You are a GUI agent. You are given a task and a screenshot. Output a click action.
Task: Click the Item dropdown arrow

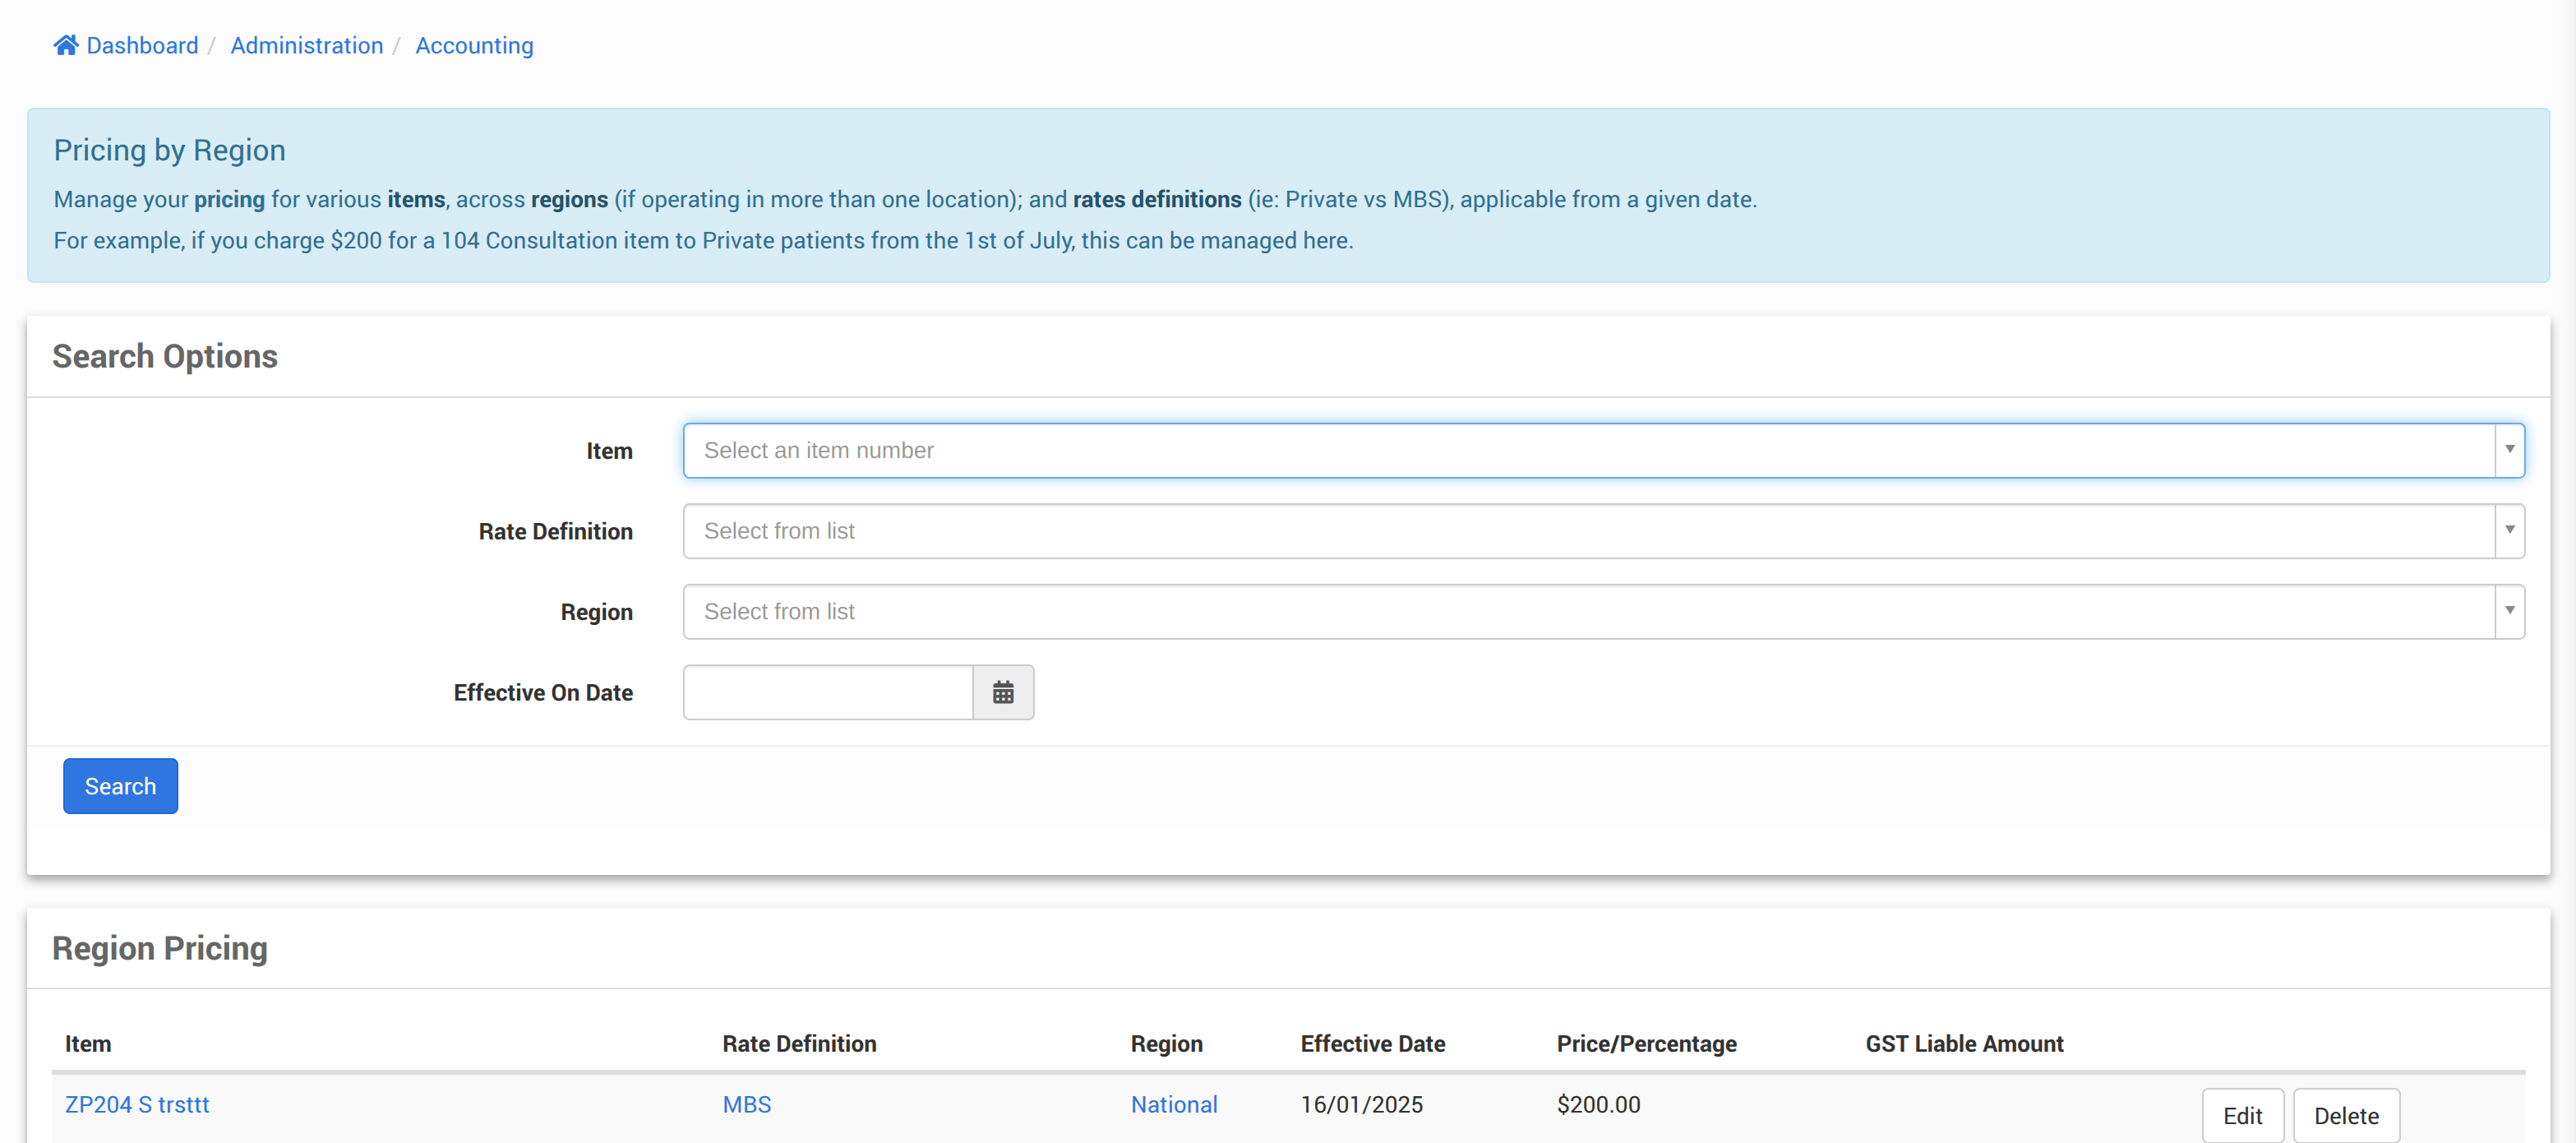[2509, 450]
